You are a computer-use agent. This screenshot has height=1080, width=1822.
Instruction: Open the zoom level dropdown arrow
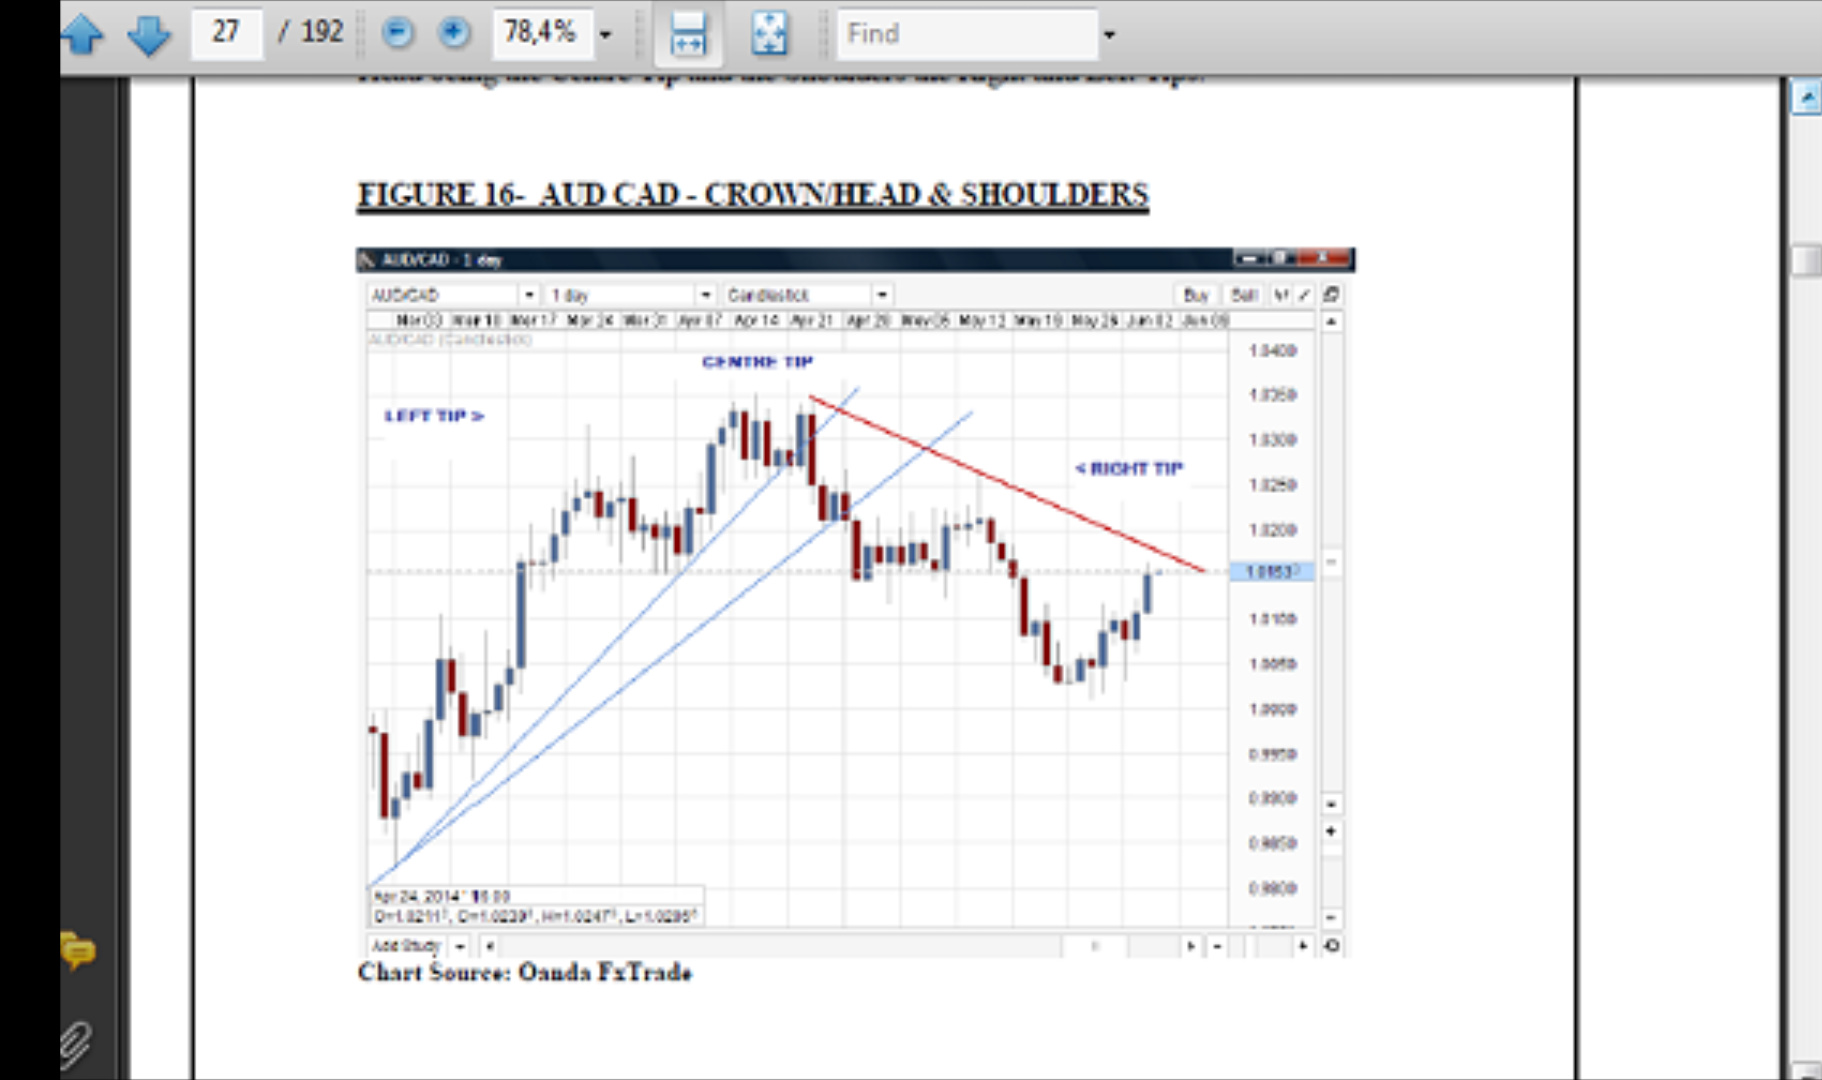point(605,34)
